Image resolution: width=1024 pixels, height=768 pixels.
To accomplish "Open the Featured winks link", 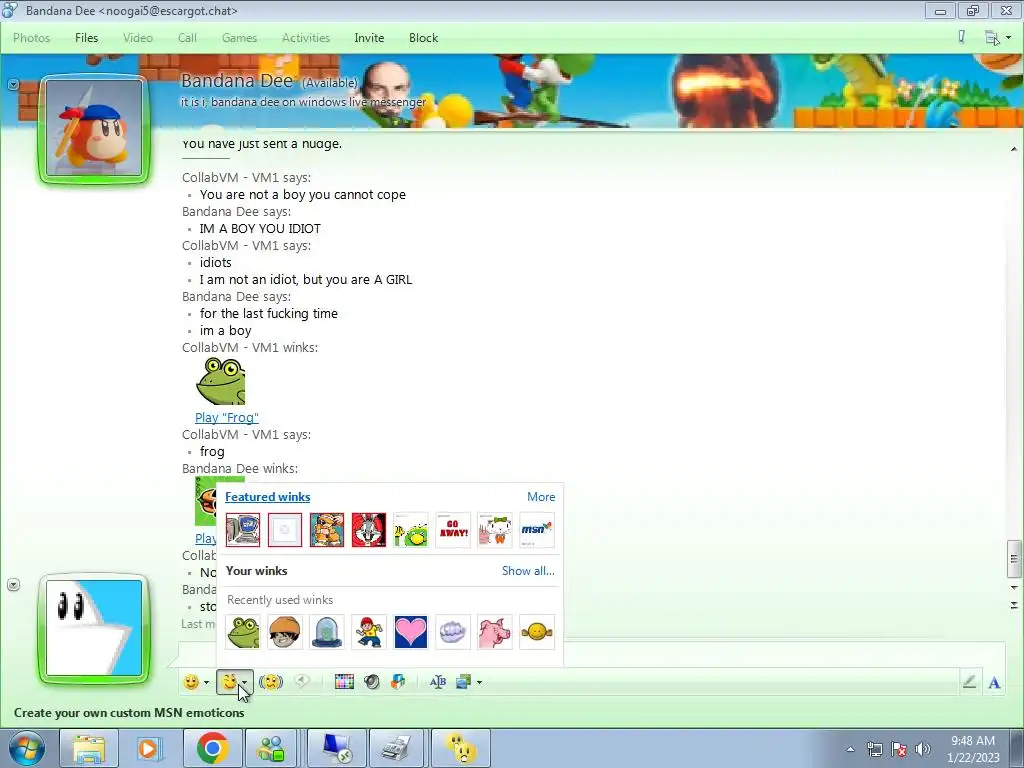I will click(268, 497).
